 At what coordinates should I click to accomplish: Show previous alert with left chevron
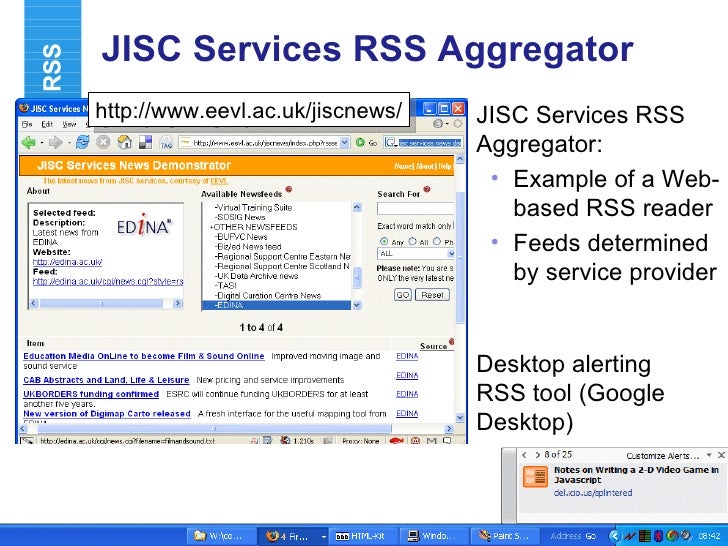tap(524, 455)
